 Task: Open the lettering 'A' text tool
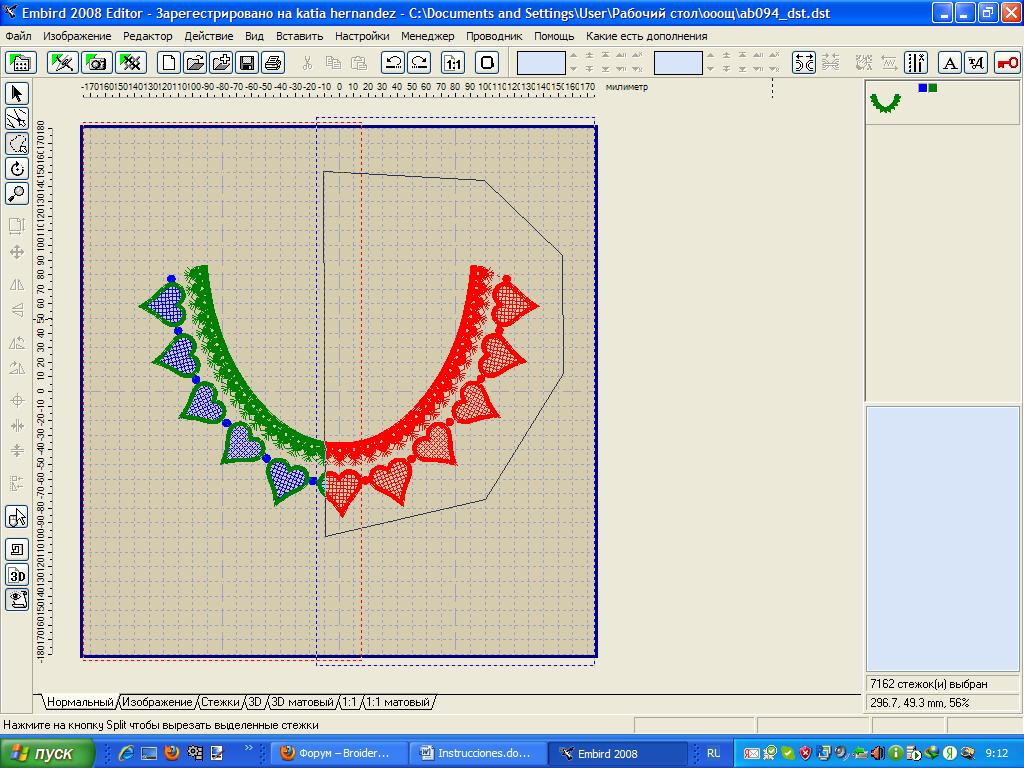click(950, 63)
